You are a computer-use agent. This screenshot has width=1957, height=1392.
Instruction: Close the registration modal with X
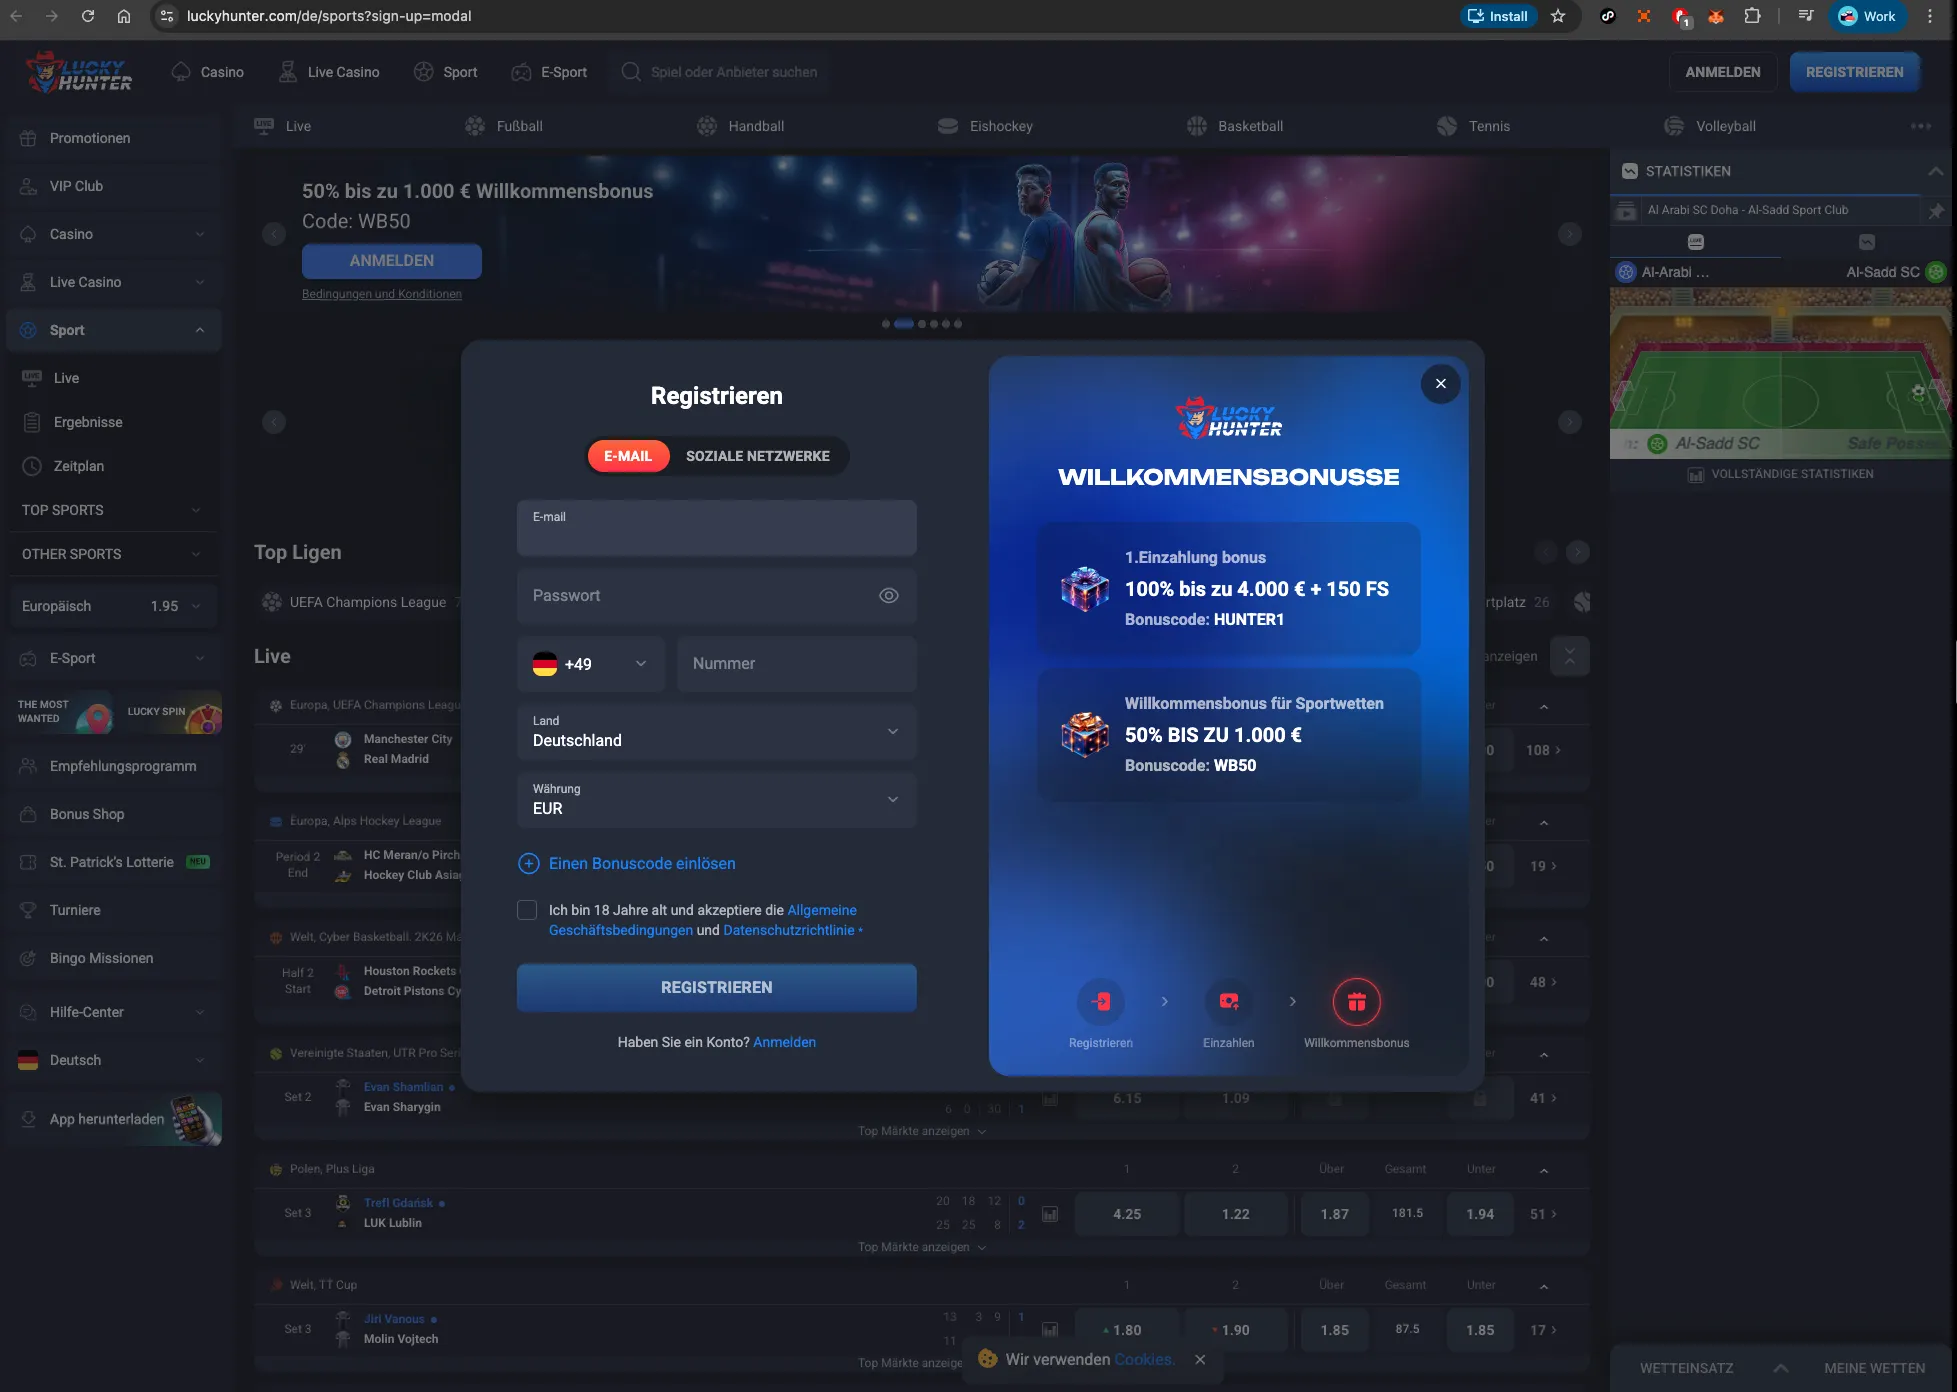1440,384
